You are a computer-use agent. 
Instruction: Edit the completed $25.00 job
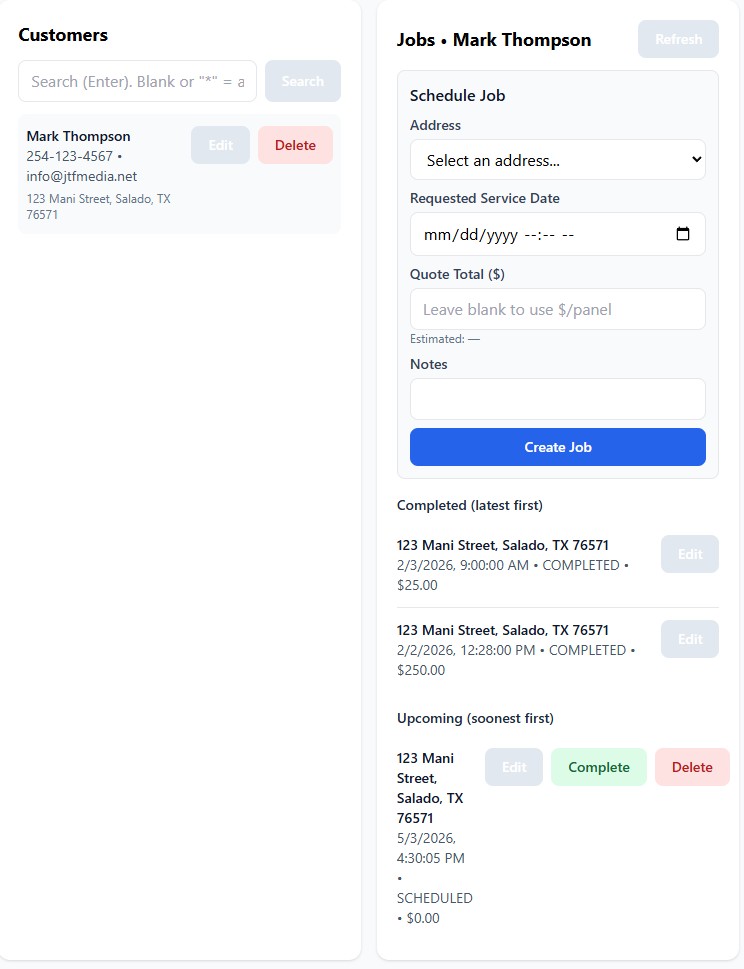click(690, 554)
